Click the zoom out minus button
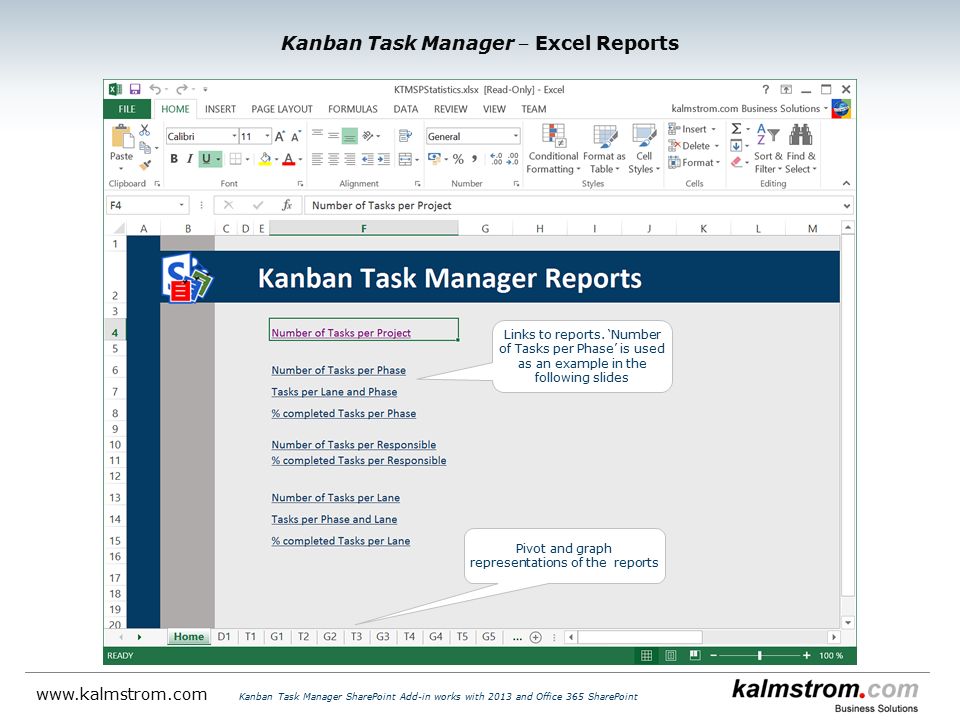Image resolution: width=960 pixels, height=720 pixels. (713, 656)
